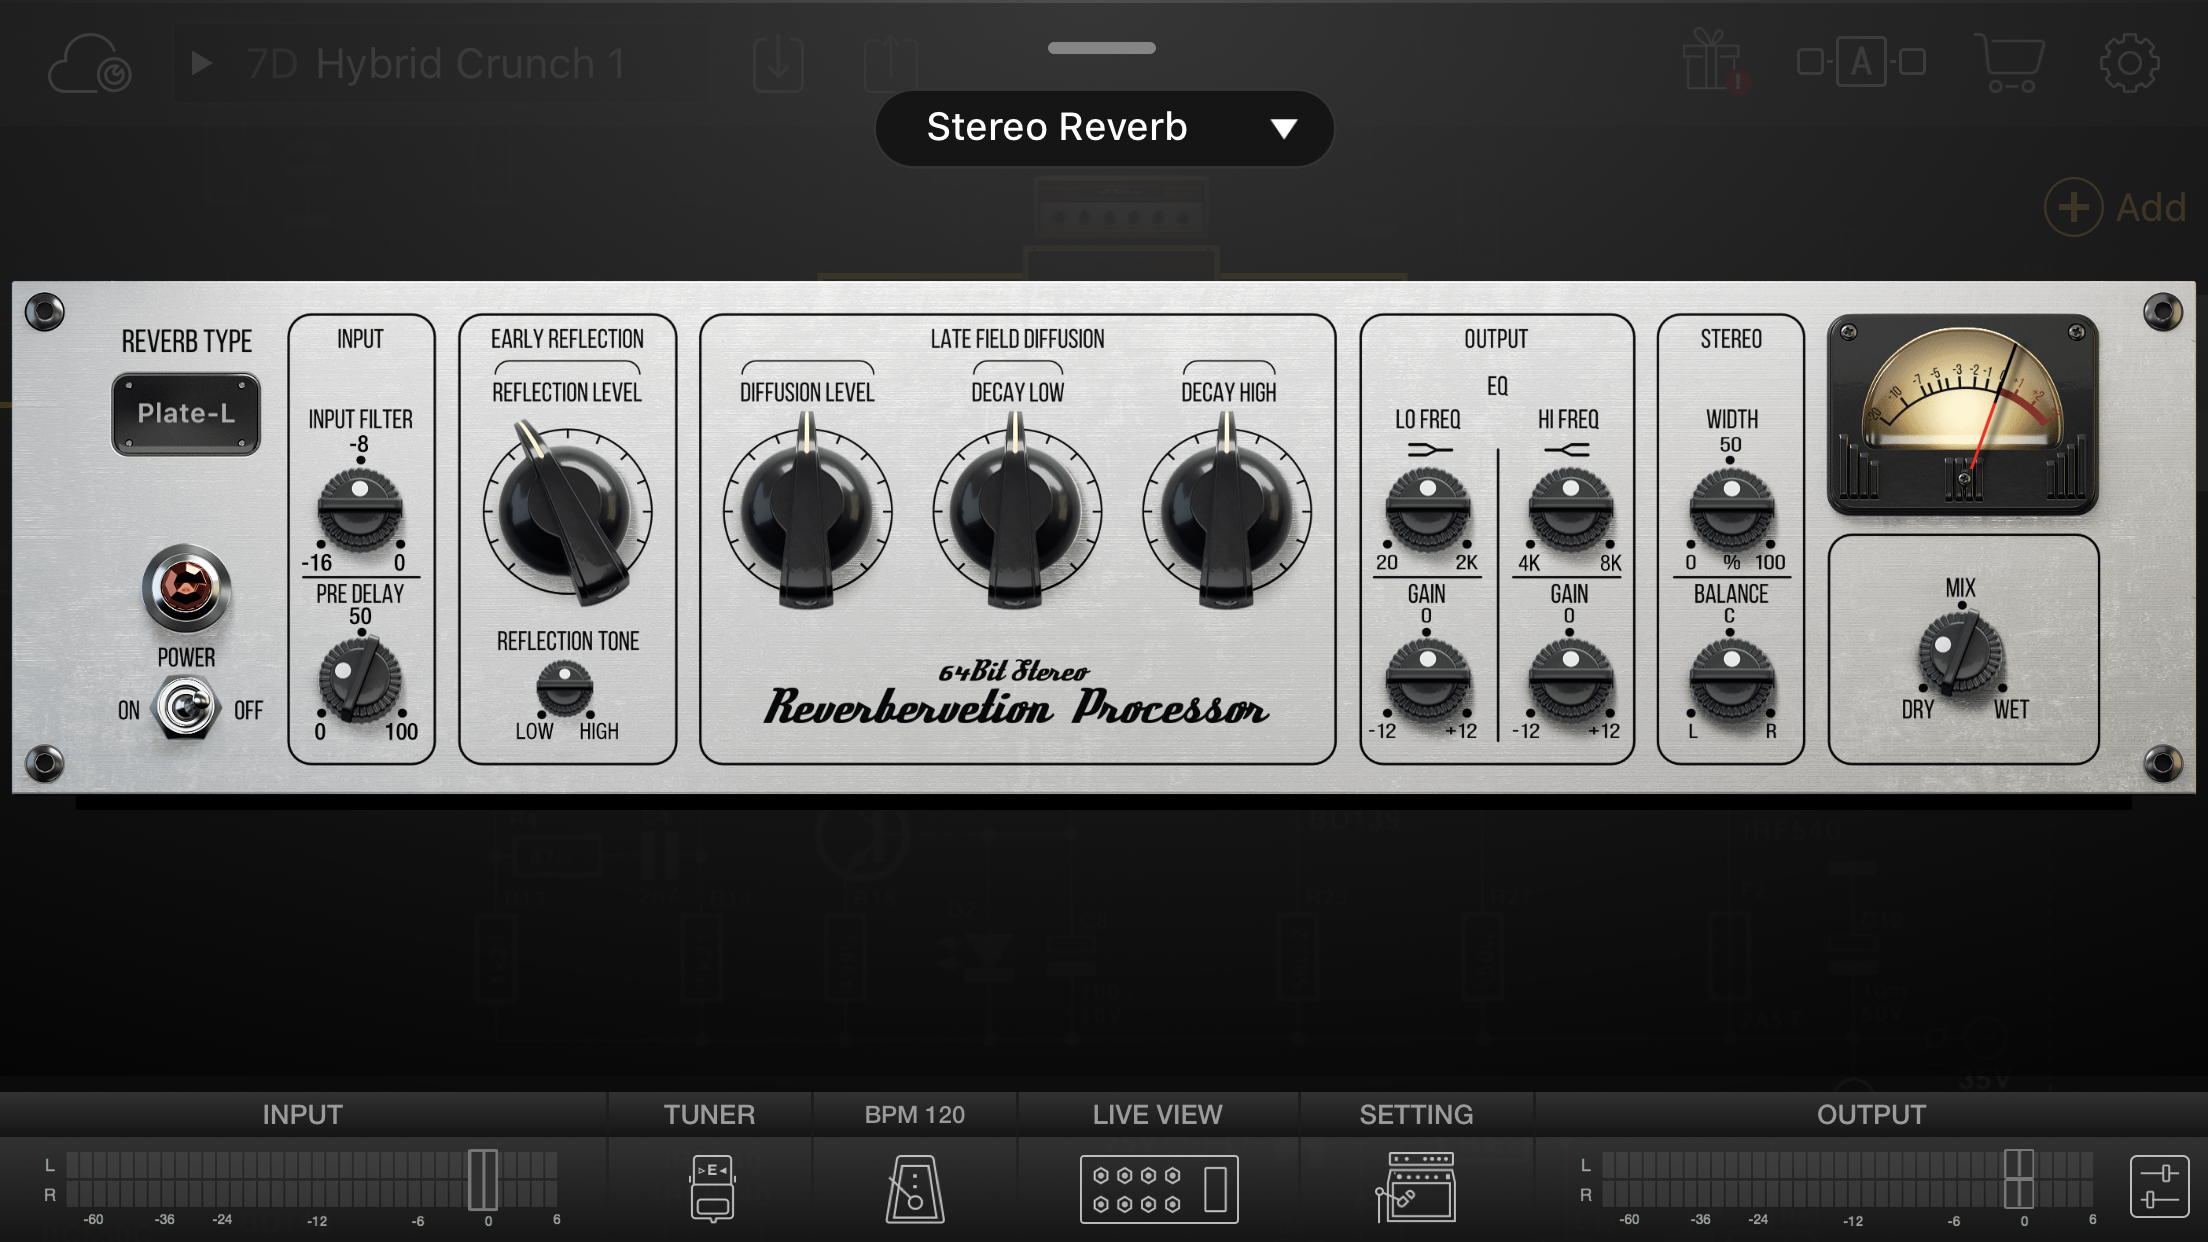Flip the power ON/OFF toggle switch
This screenshot has width=2208, height=1242.
[185, 708]
